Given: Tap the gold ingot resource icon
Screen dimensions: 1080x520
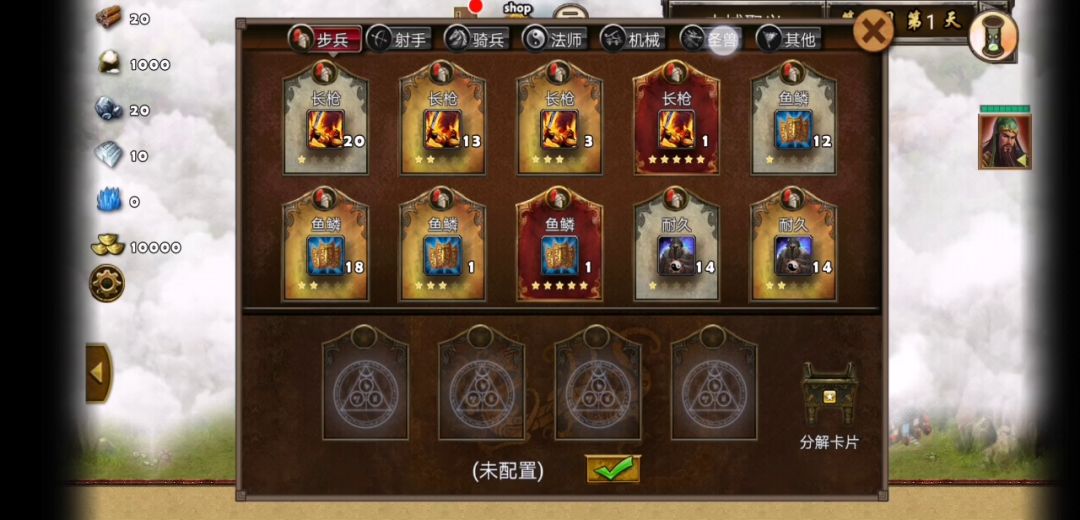Looking at the screenshot, I should (x=108, y=245).
